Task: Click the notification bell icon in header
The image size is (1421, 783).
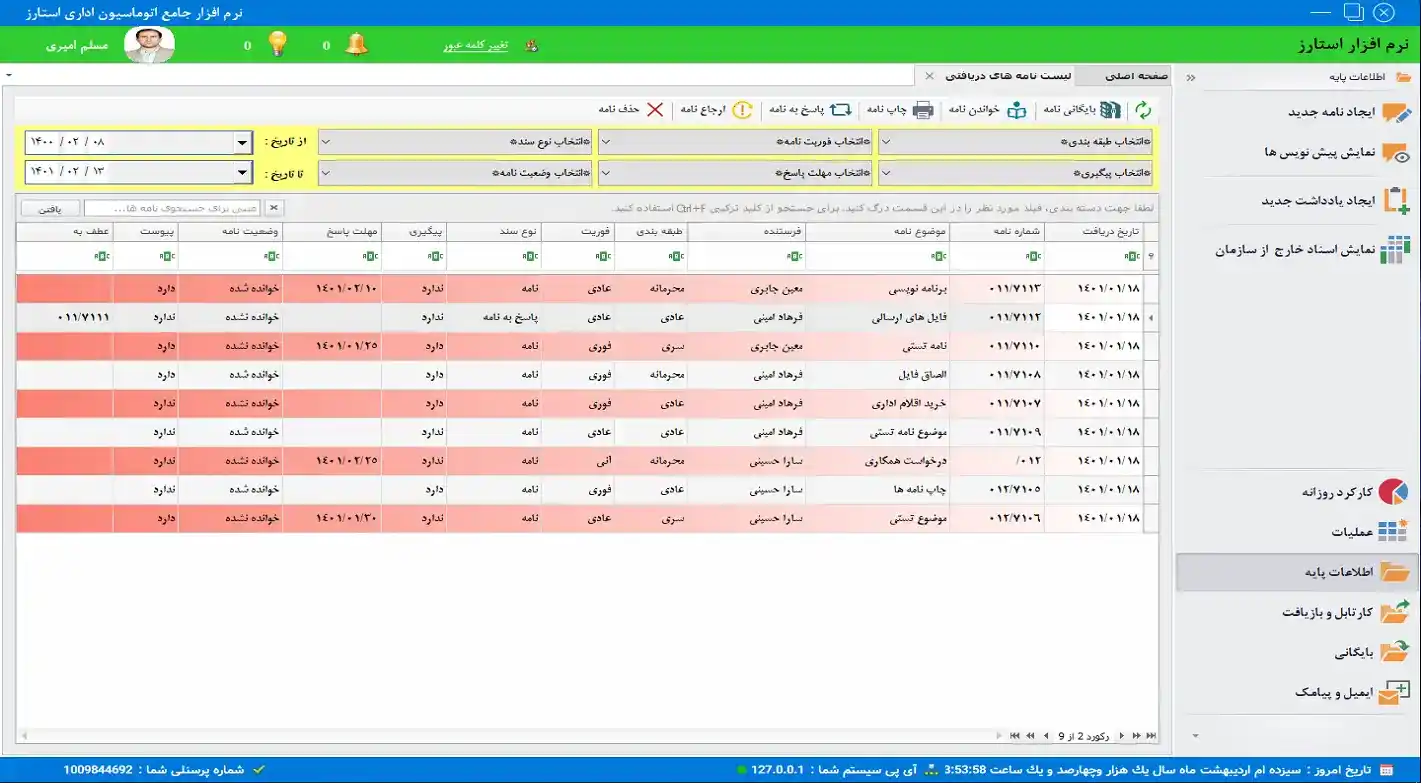Action: pos(356,45)
